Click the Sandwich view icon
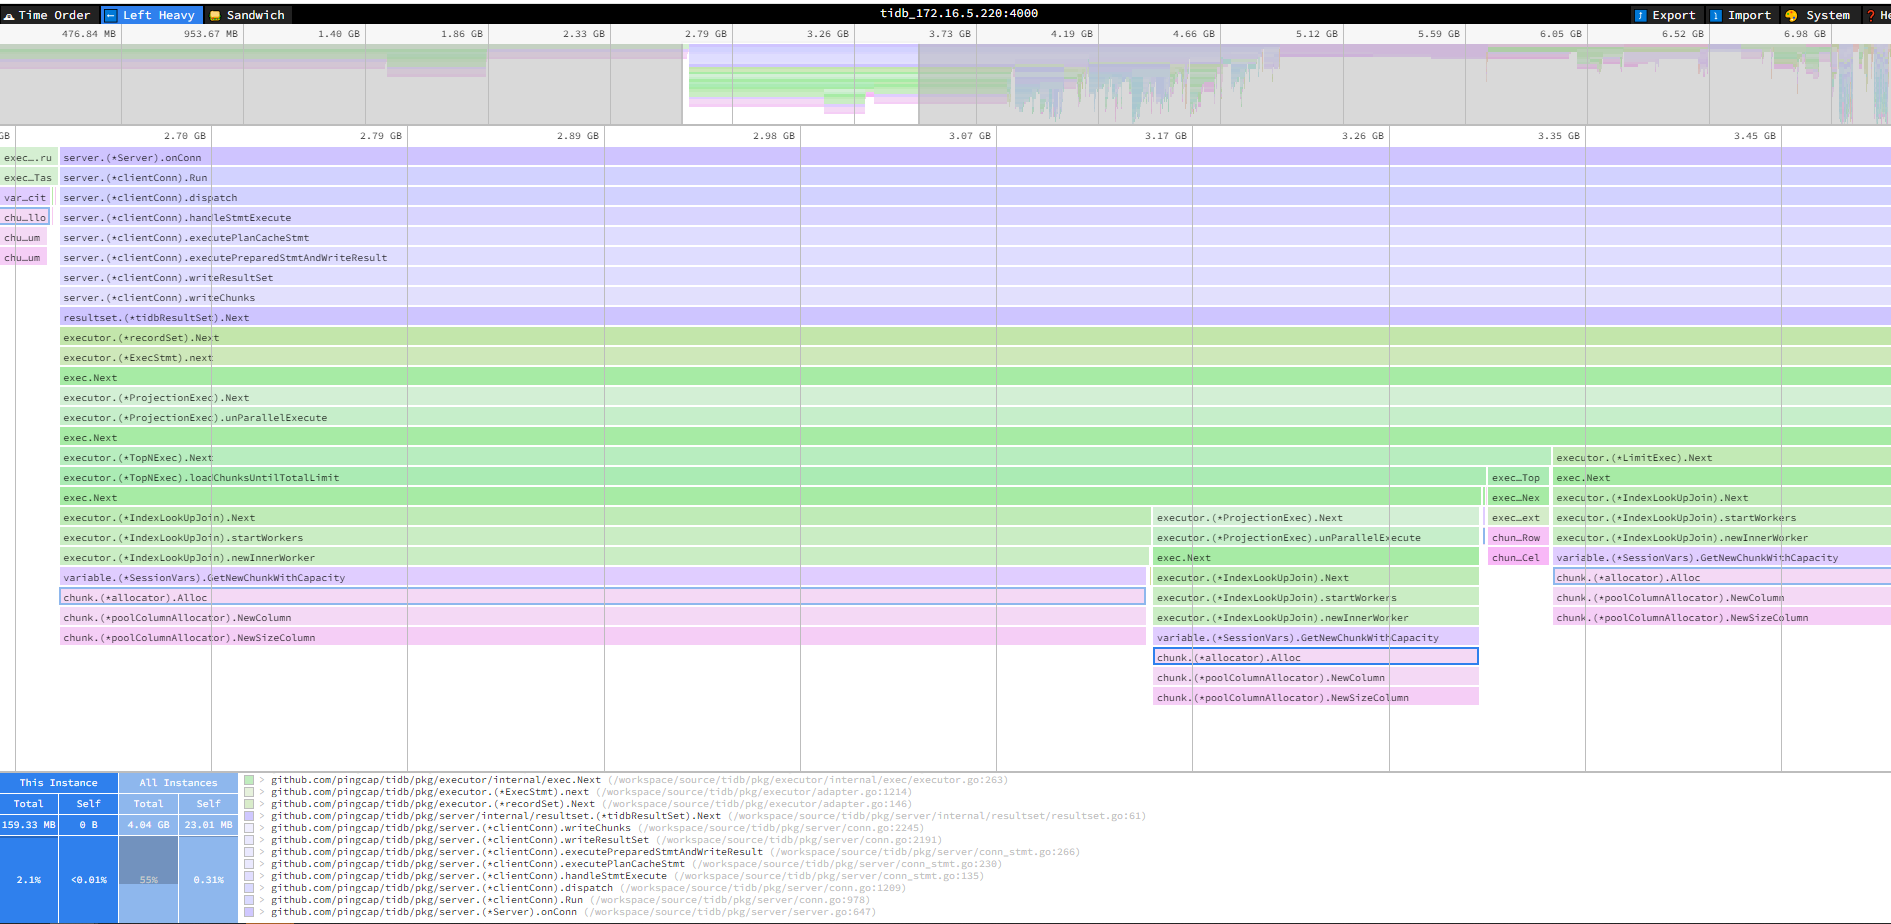Image resolution: width=1891 pixels, height=924 pixels. point(215,15)
